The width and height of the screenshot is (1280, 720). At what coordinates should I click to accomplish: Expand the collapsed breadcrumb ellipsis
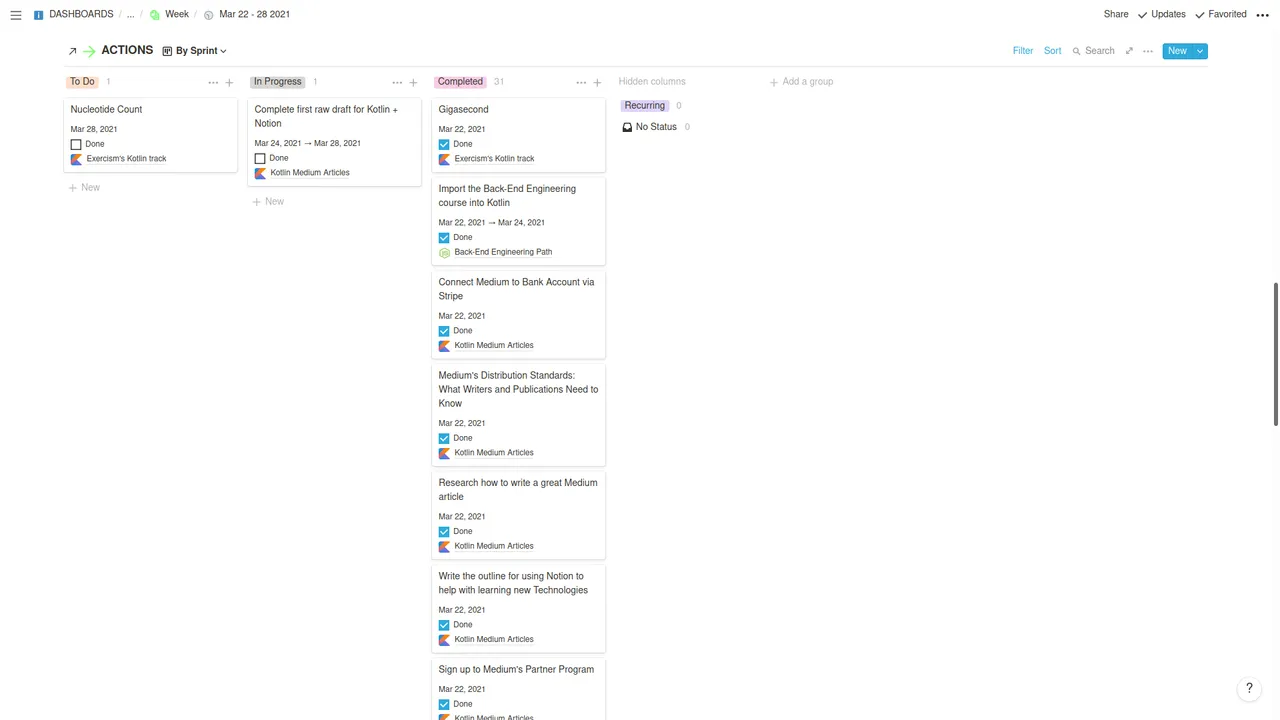click(130, 15)
